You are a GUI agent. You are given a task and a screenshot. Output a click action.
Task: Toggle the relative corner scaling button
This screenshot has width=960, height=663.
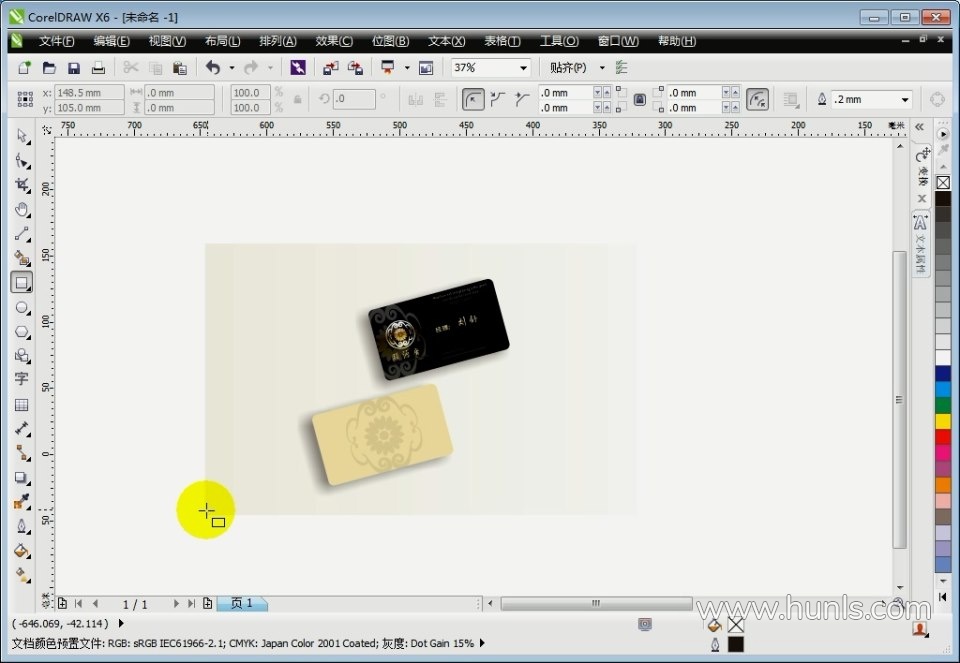click(x=758, y=100)
